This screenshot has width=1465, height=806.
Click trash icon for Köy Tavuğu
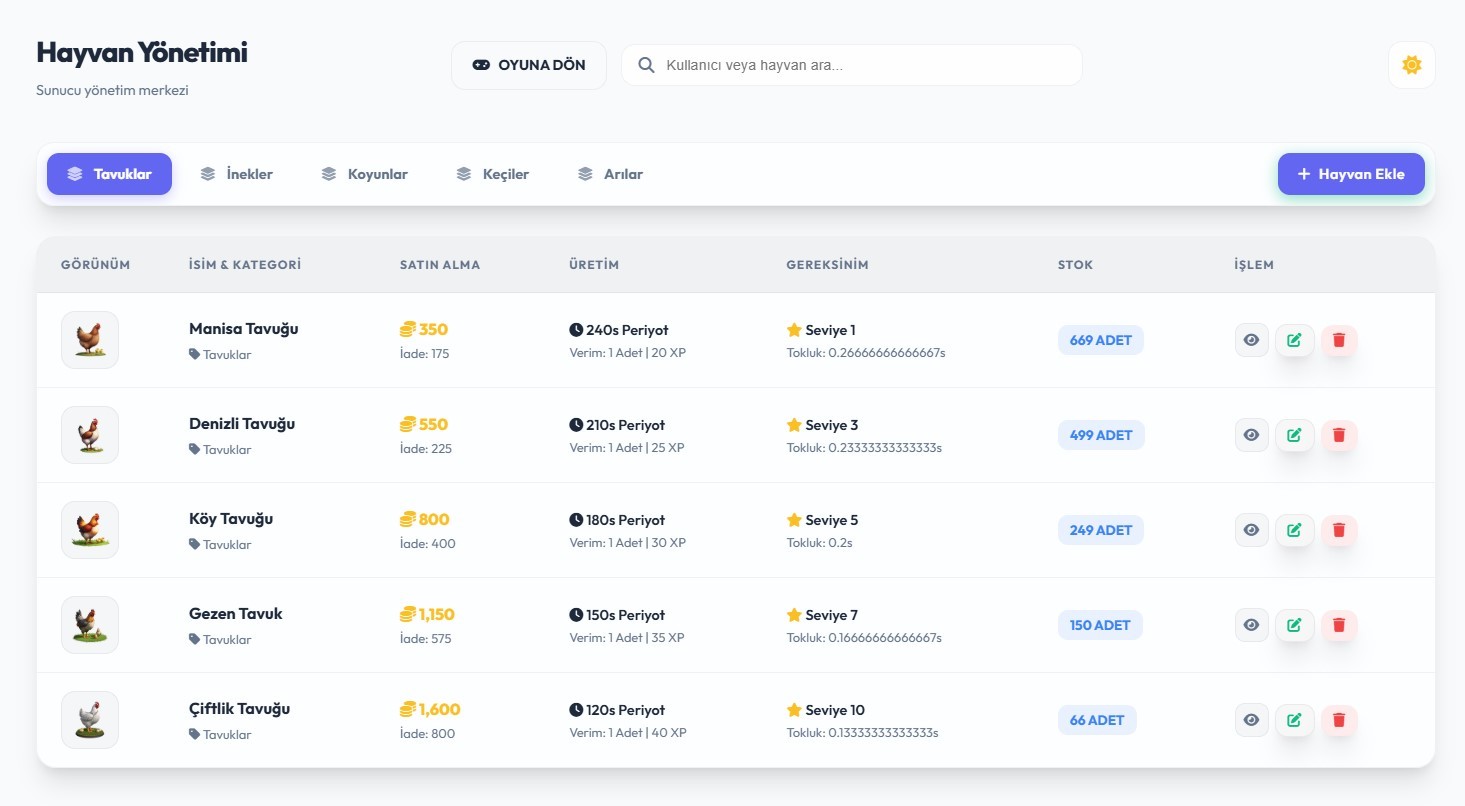pos(1339,530)
